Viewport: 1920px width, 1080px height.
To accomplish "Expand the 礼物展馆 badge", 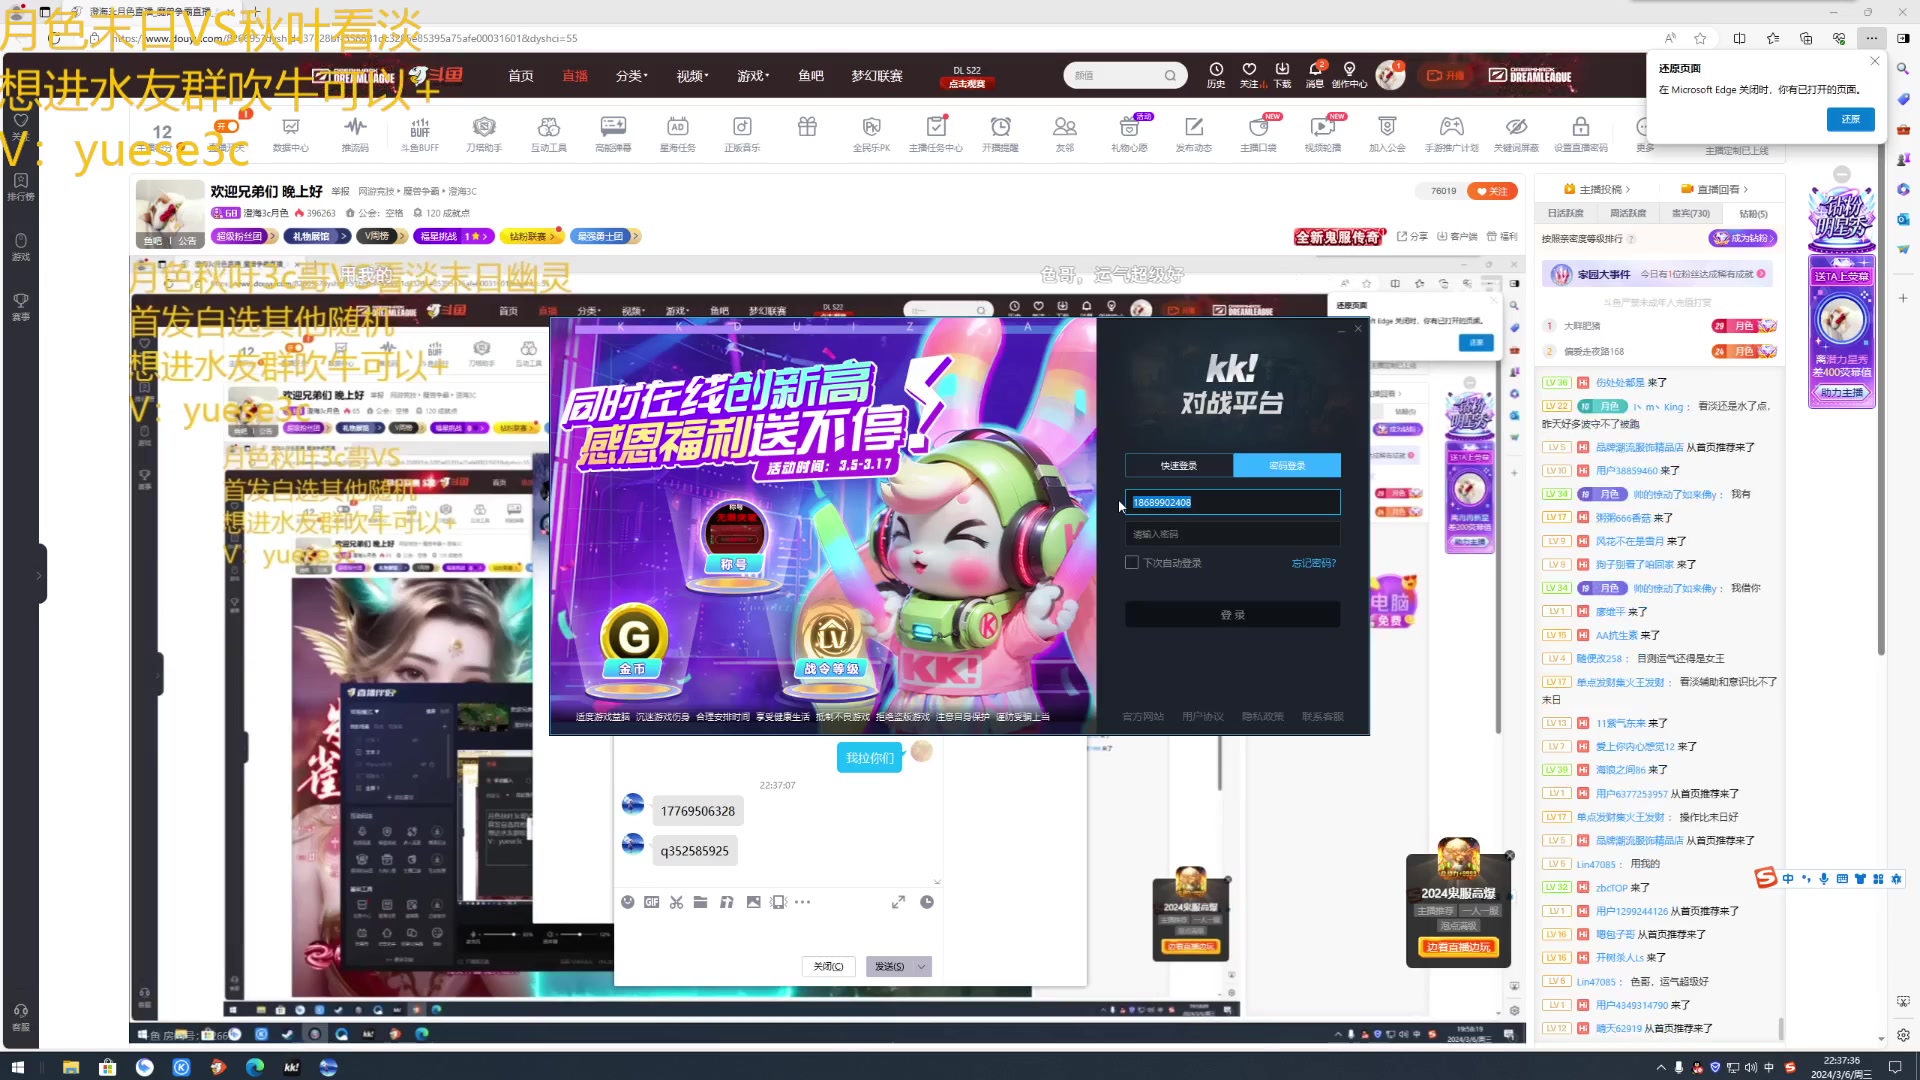I will (317, 236).
